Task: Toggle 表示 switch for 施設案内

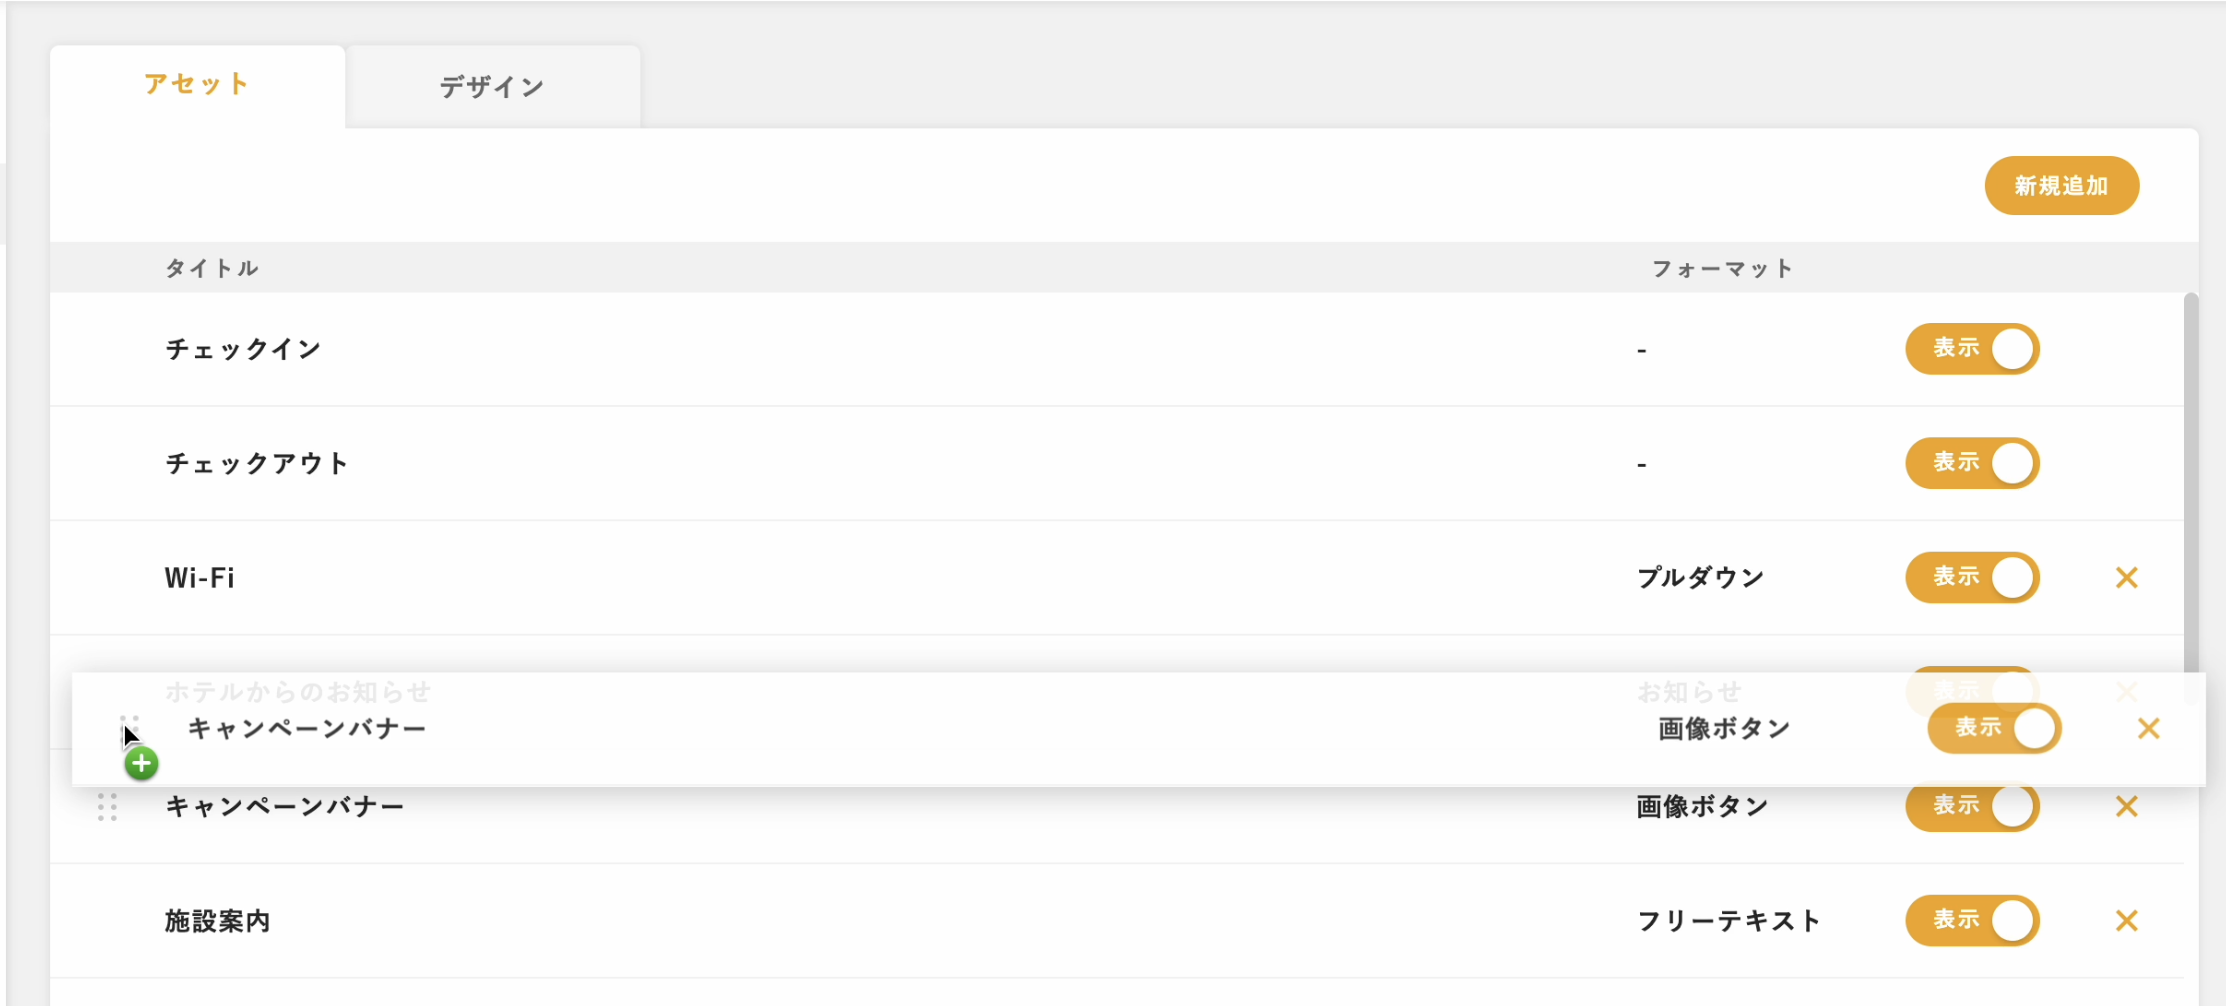Action: pyautogui.click(x=1972, y=920)
